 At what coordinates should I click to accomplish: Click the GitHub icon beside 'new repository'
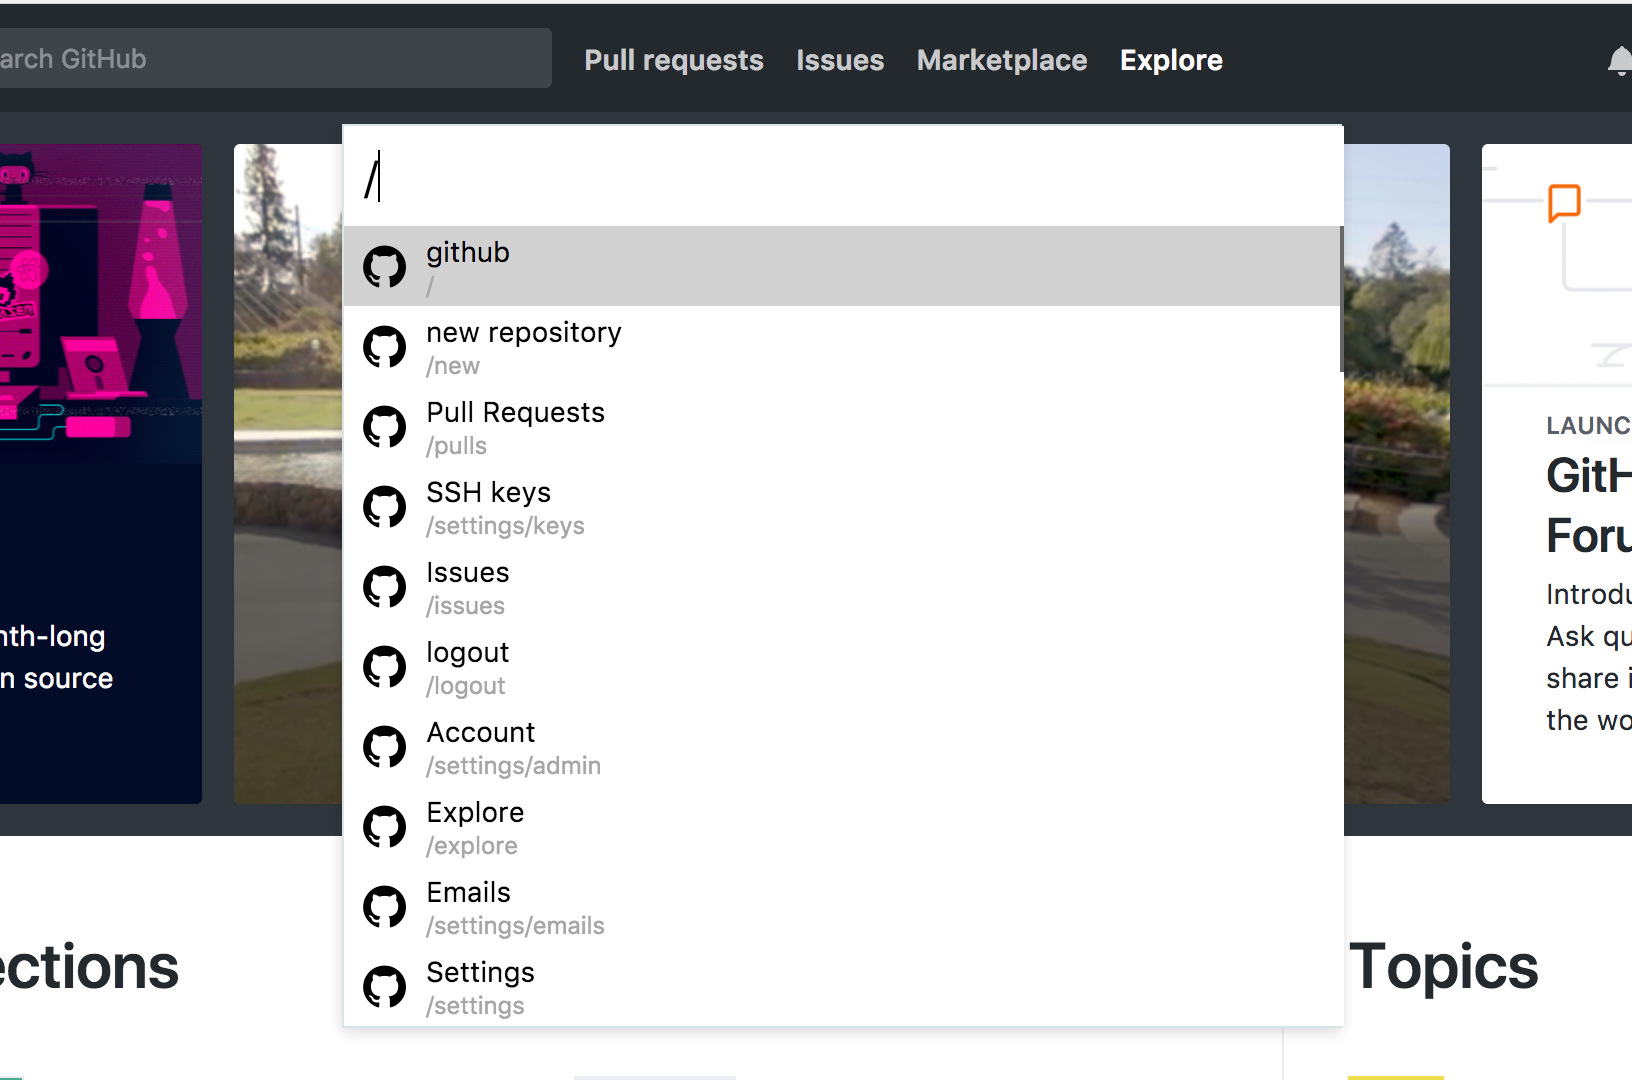coord(384,347)
